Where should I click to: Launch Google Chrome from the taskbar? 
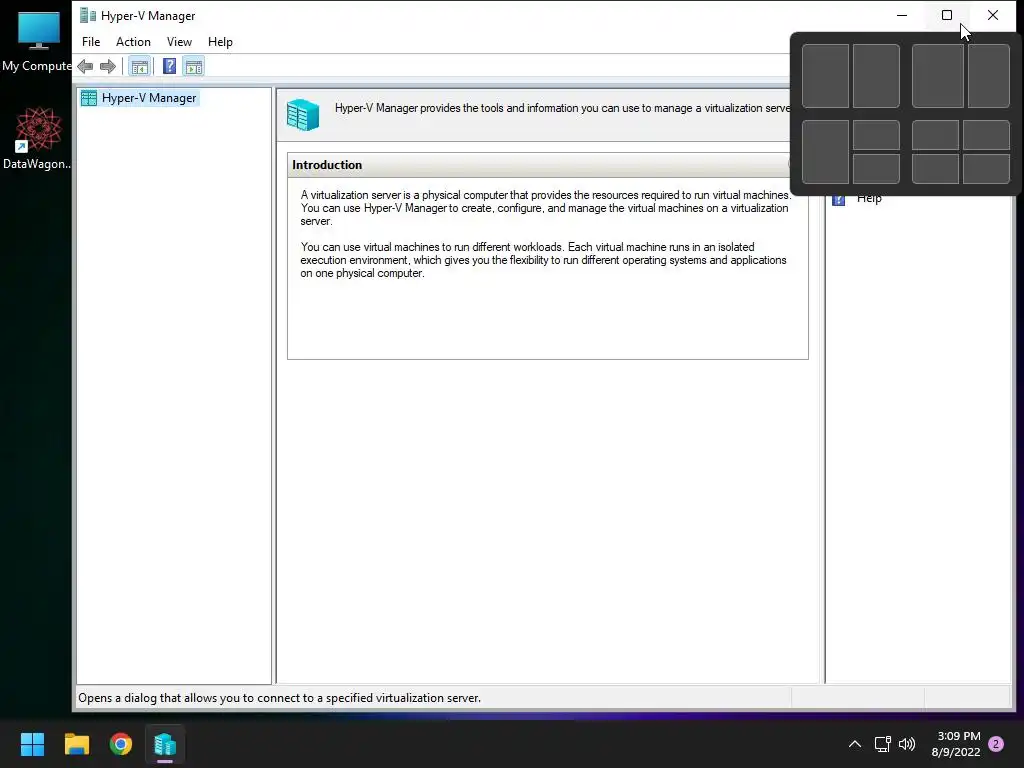(121, 744)
